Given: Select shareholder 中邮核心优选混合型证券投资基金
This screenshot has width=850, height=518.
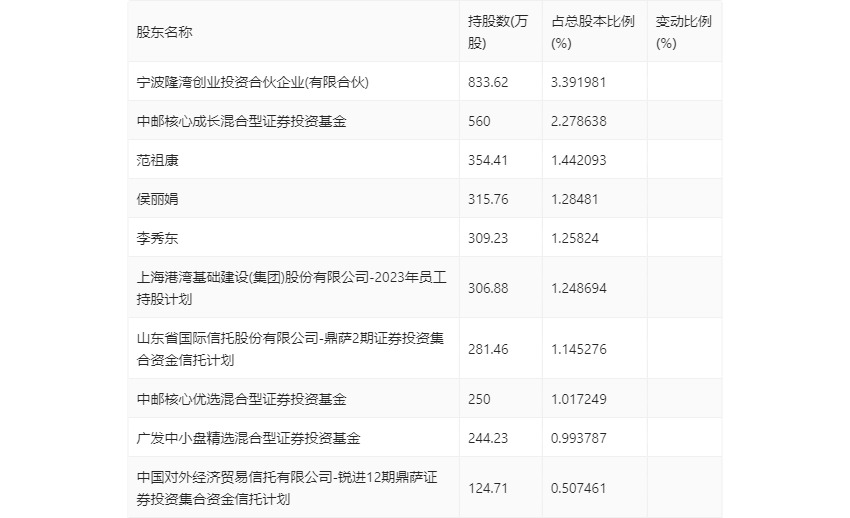Looking at the screenshot, I should [241, 399].
